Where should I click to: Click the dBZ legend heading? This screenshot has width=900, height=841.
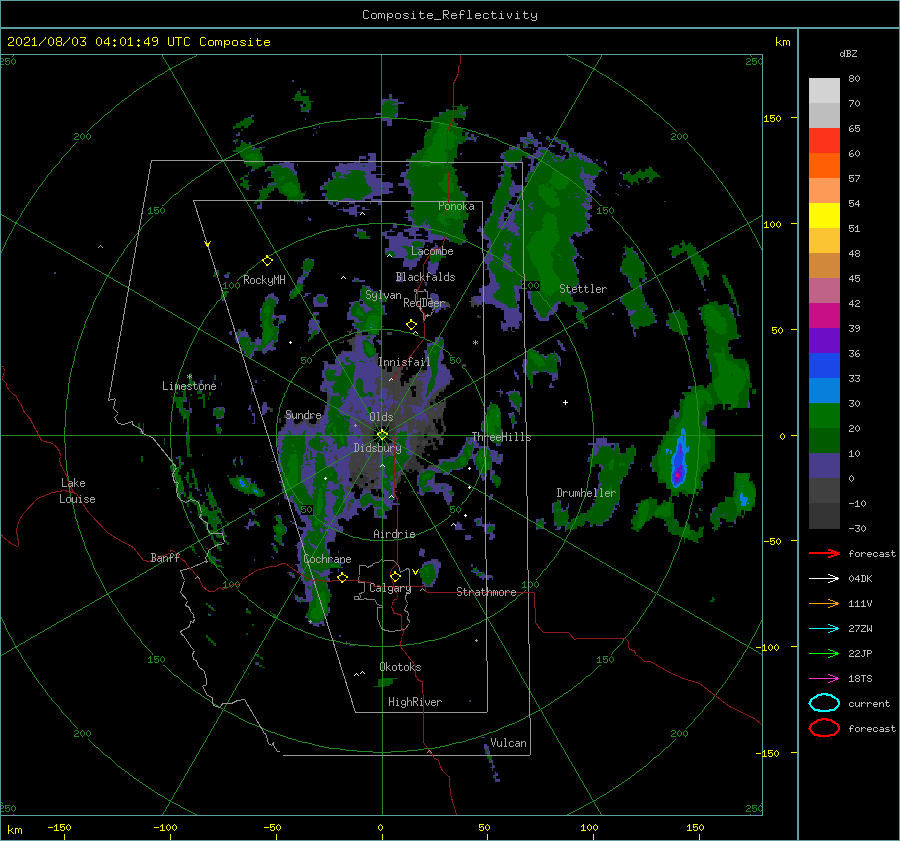point(848,54)
